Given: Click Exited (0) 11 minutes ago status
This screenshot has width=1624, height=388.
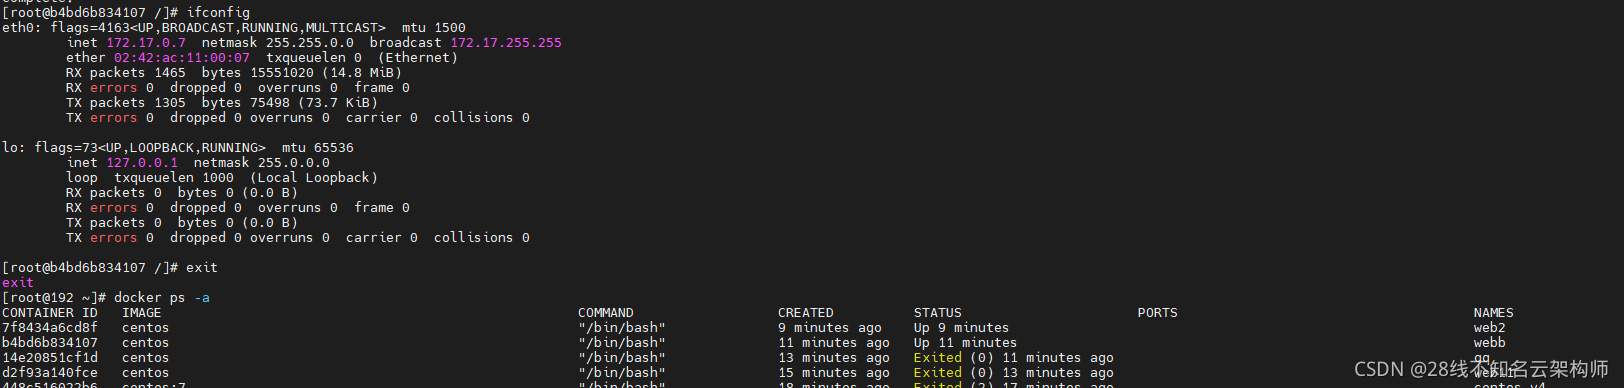Looking at the screenshot, I should coord(1014,358).
